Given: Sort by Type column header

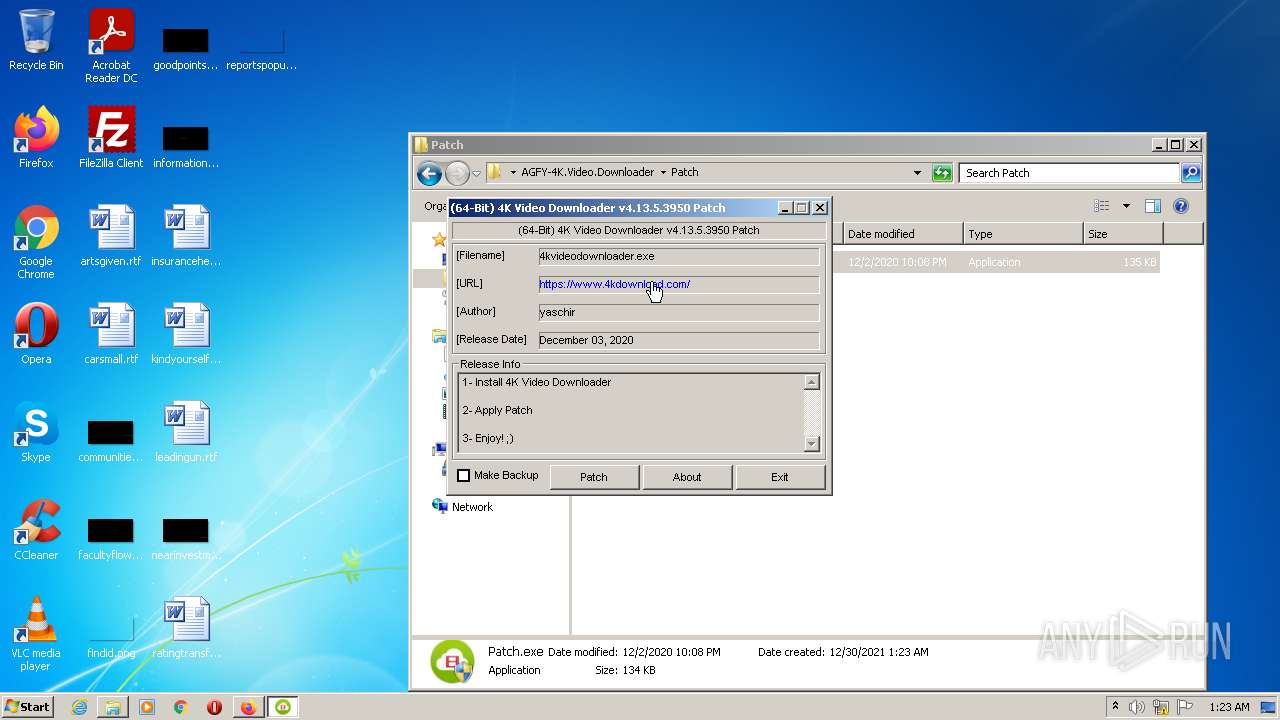Looking at the screenshot, I should click(1024, 234).
